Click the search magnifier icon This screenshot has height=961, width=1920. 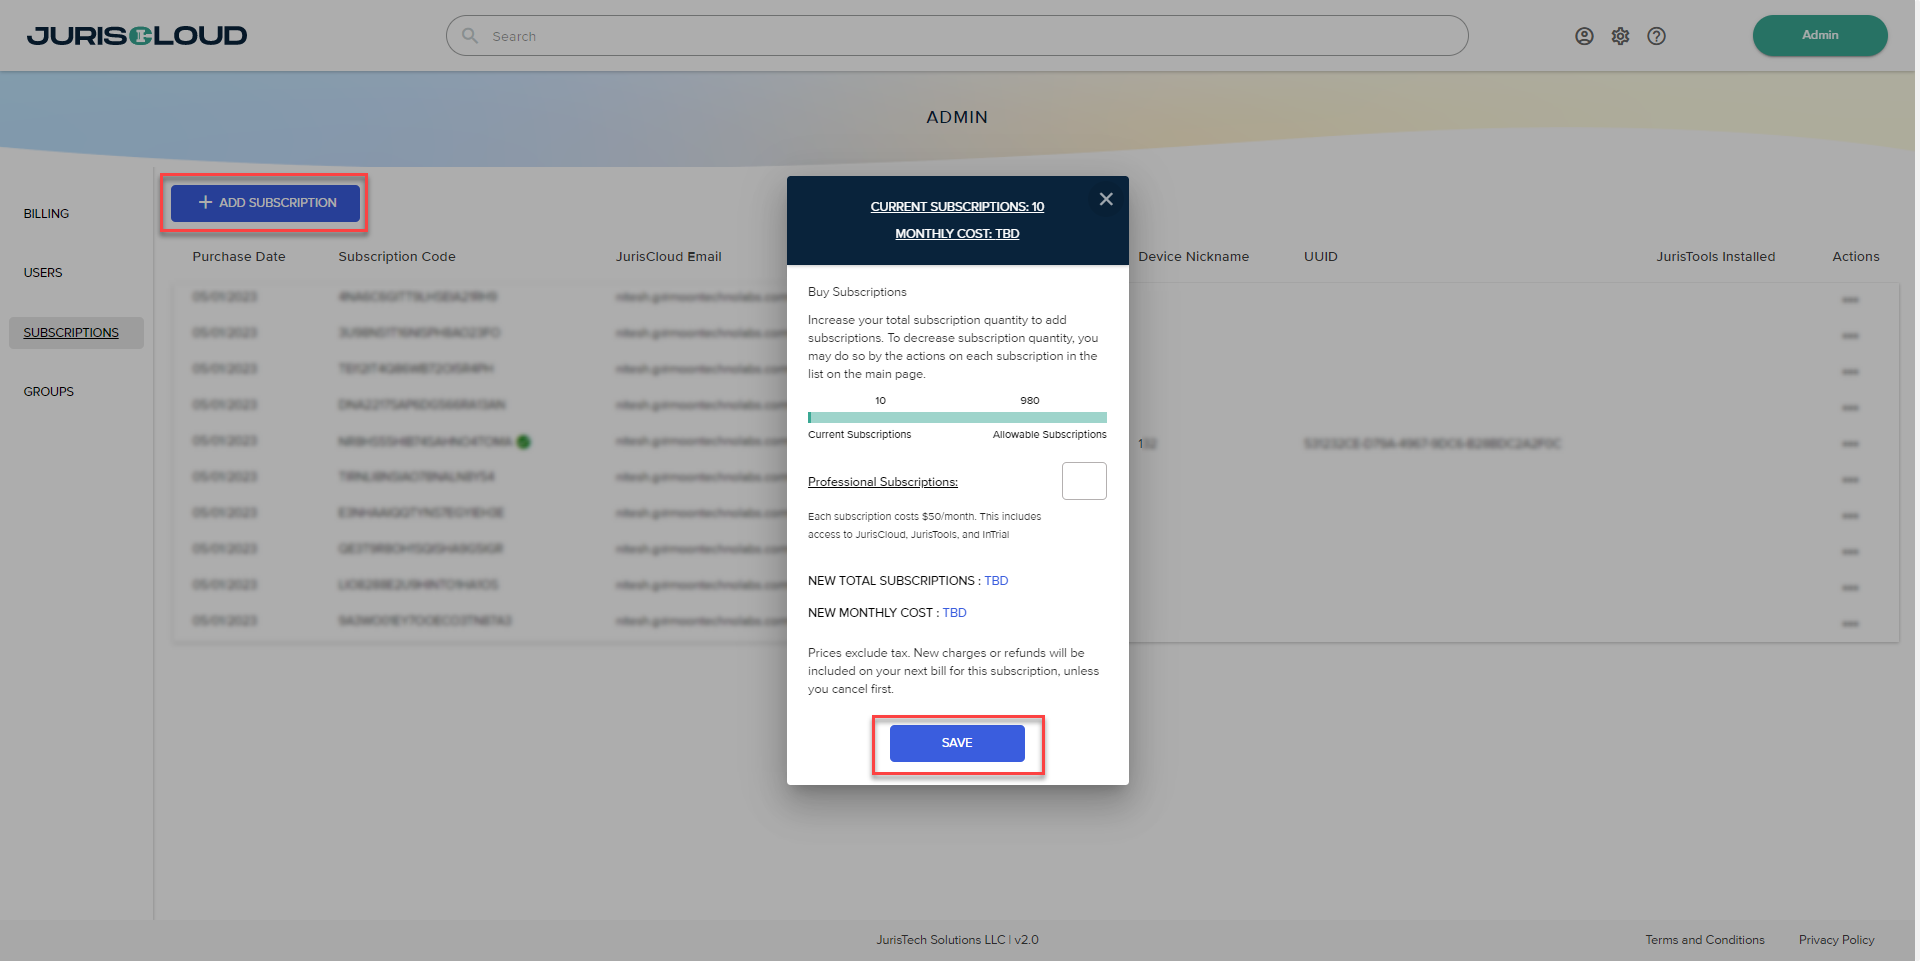(470, 36)
